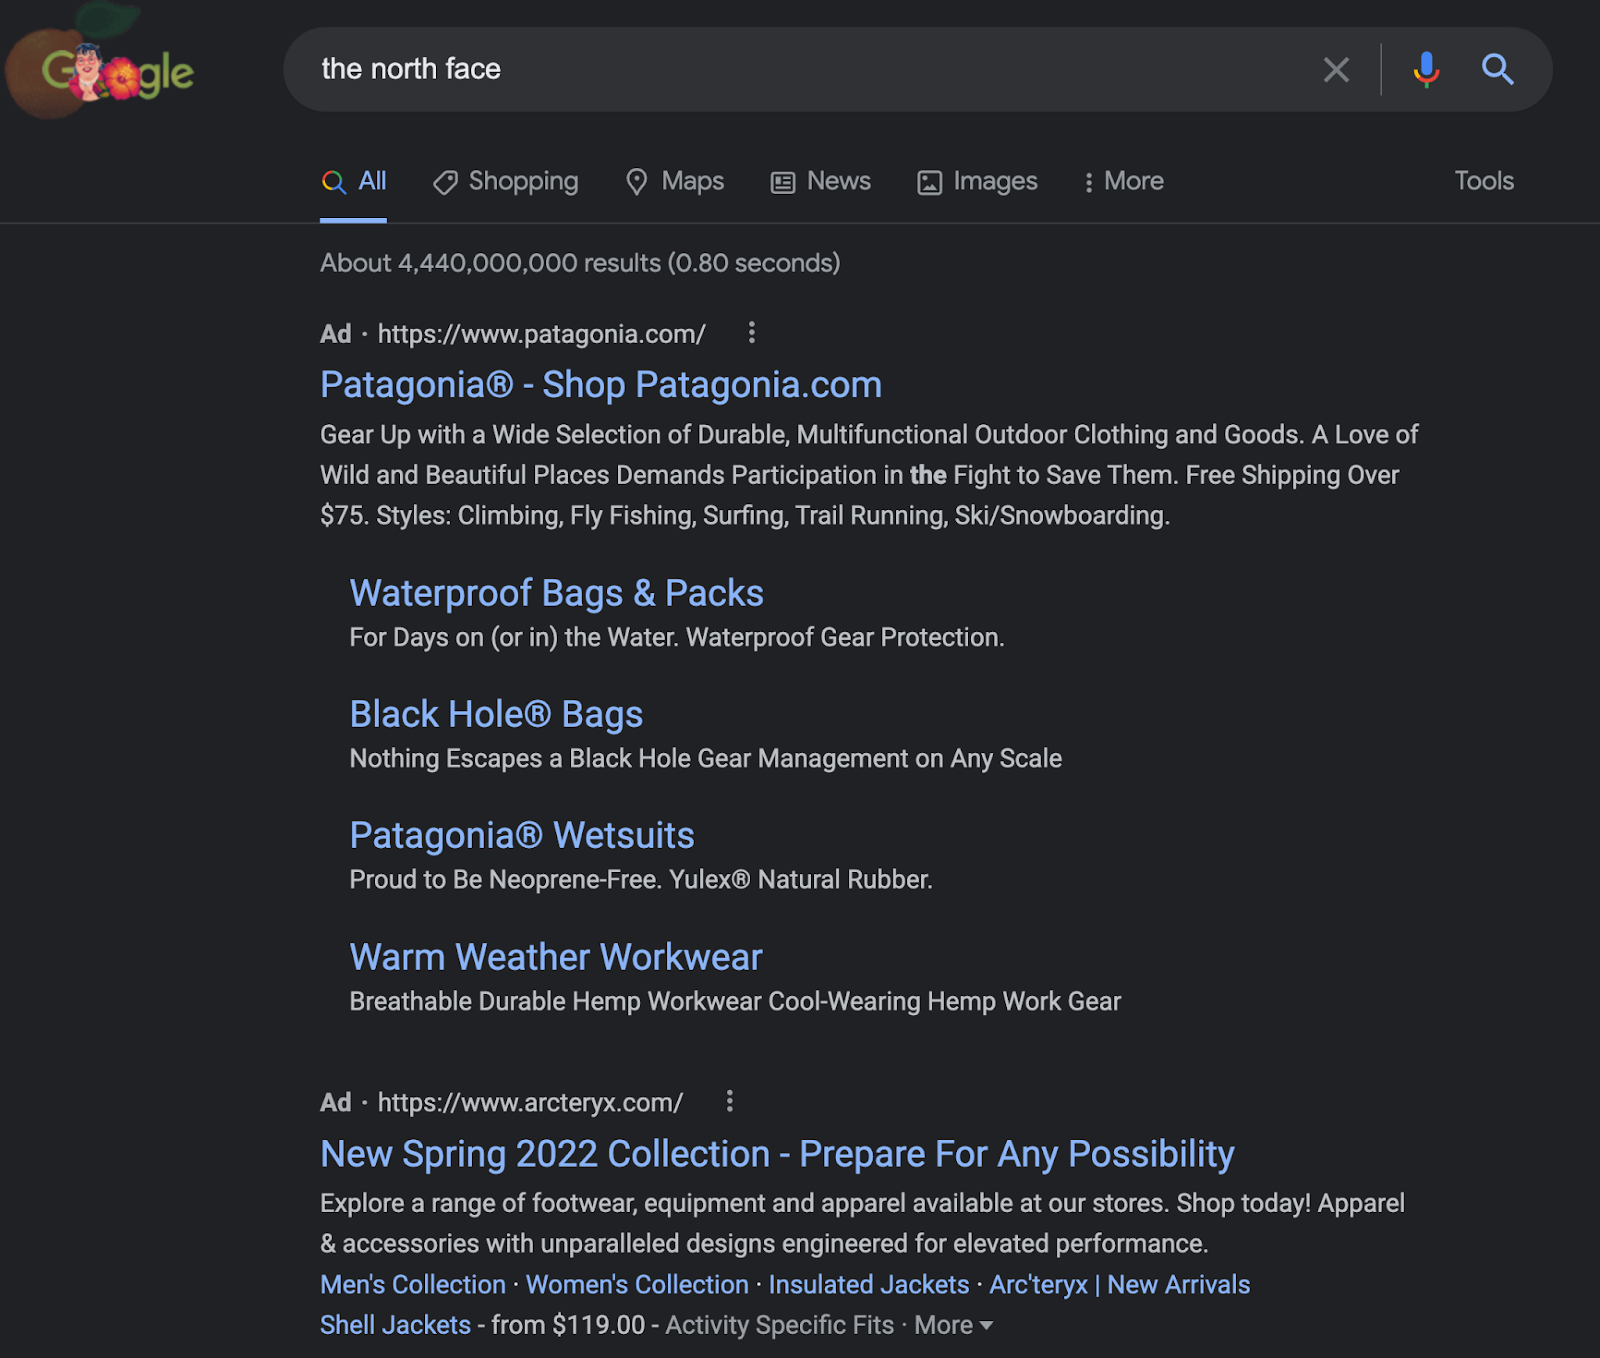Open Arc'teryx | New Arrivals link

tap(1120, 1284)
